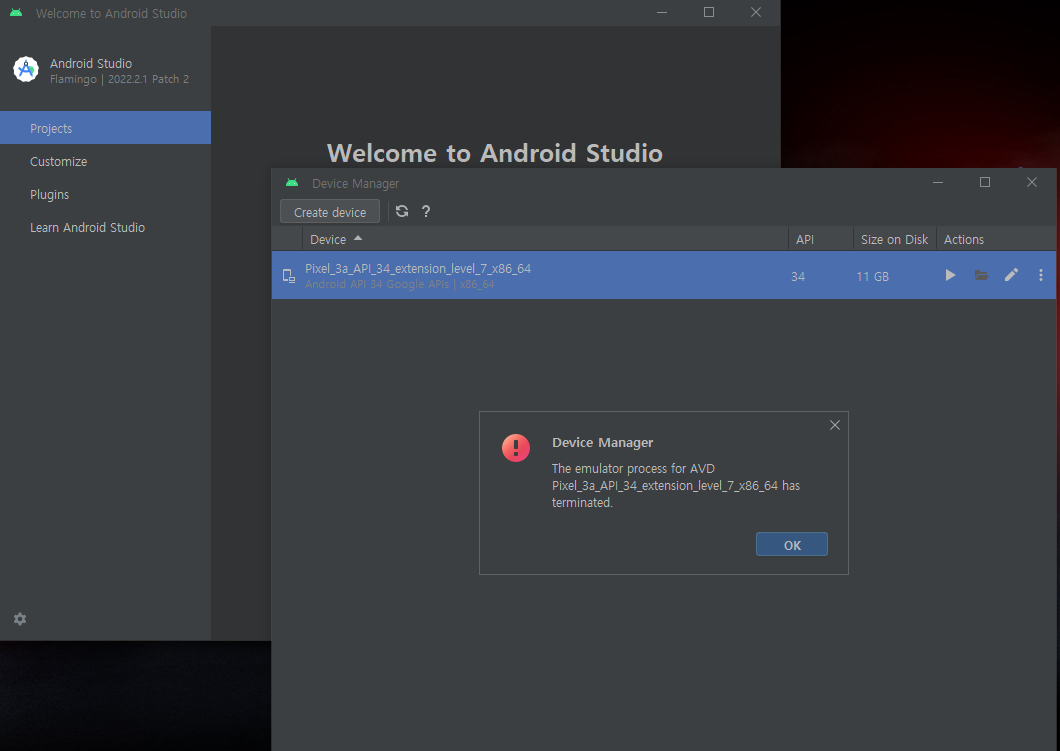Open more actions menu for Pixel_3a AVD
The height and width of the screenshot is (751, 1060).
[1040, 275]
